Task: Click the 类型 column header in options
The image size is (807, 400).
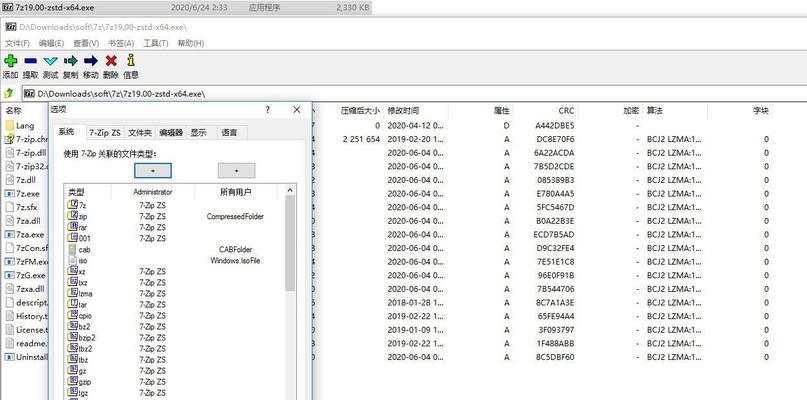Action: click(x=76, y=192)
